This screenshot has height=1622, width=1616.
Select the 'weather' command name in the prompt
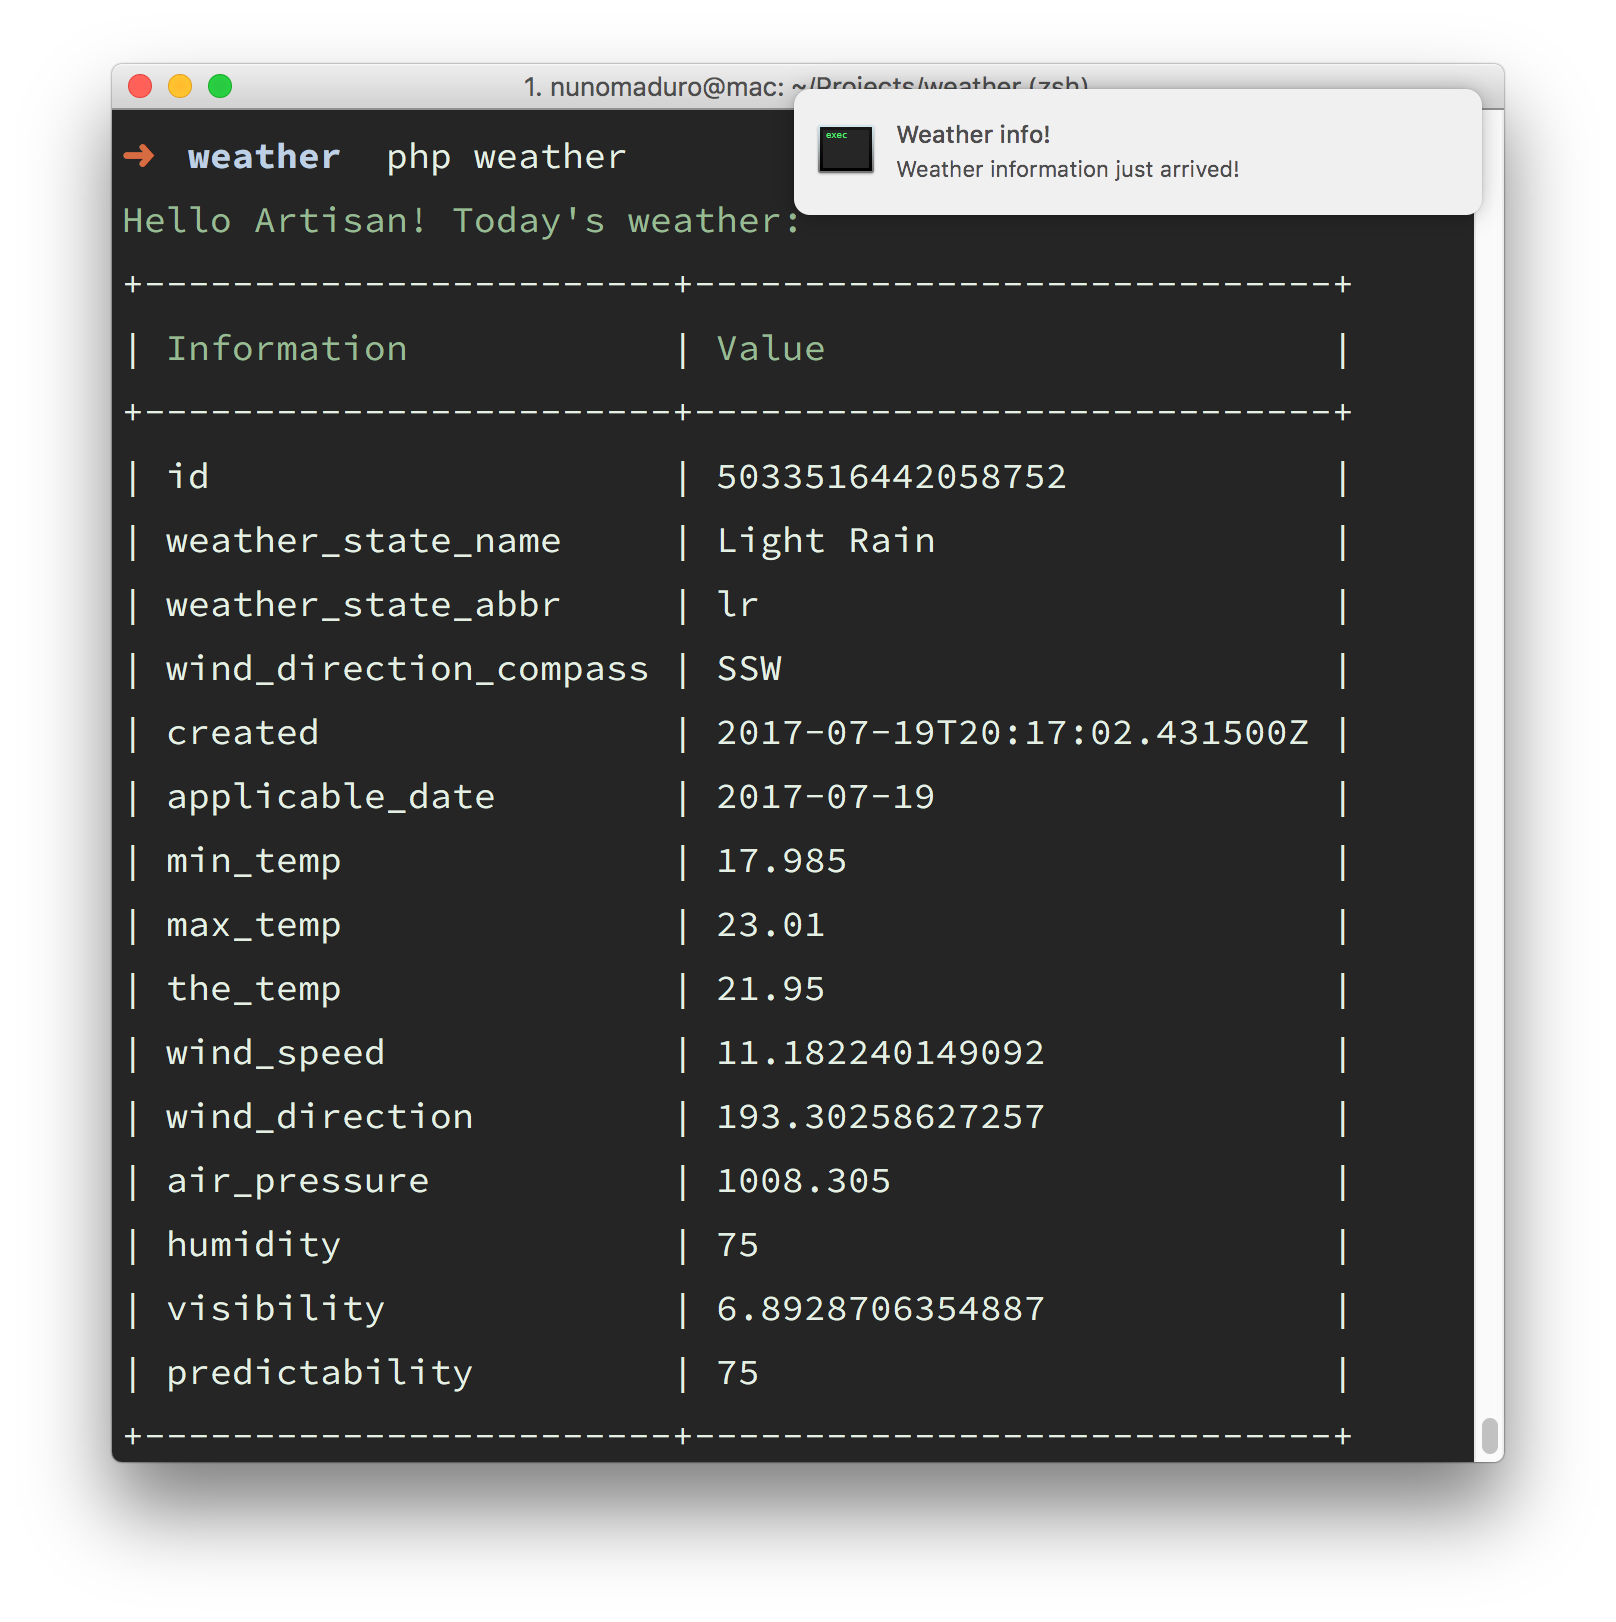point(264,155)
